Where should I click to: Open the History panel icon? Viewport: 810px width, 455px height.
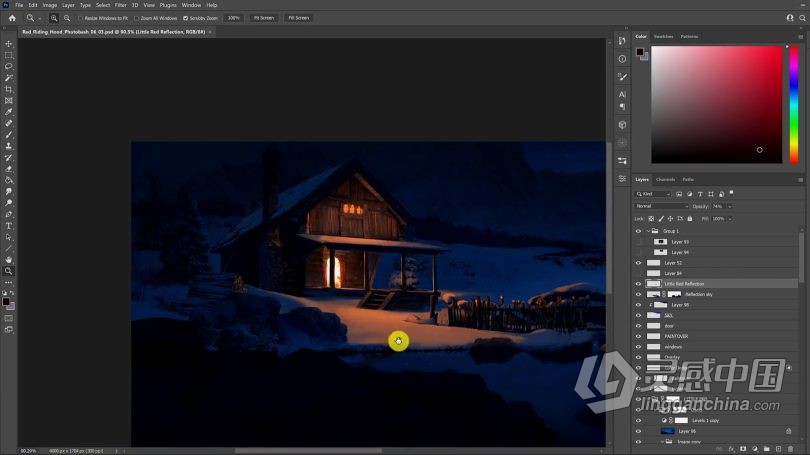pos(622,41)
